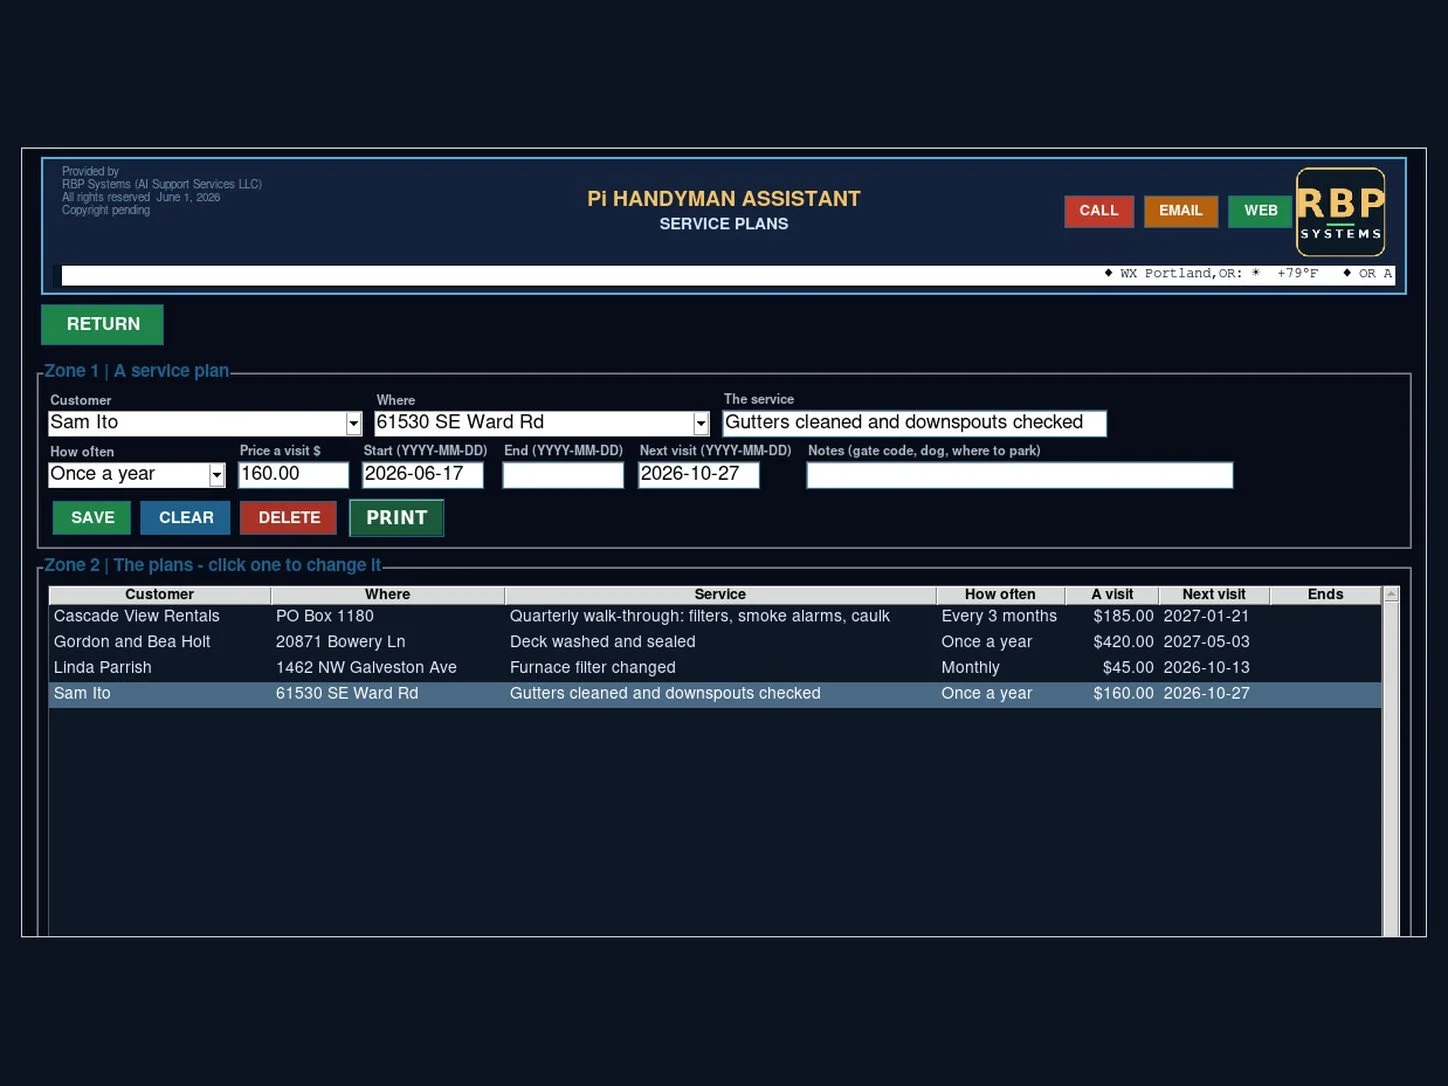Delete the selected service plan
This screenshot has width=1448, height=1086.
(x=290, y=518)
